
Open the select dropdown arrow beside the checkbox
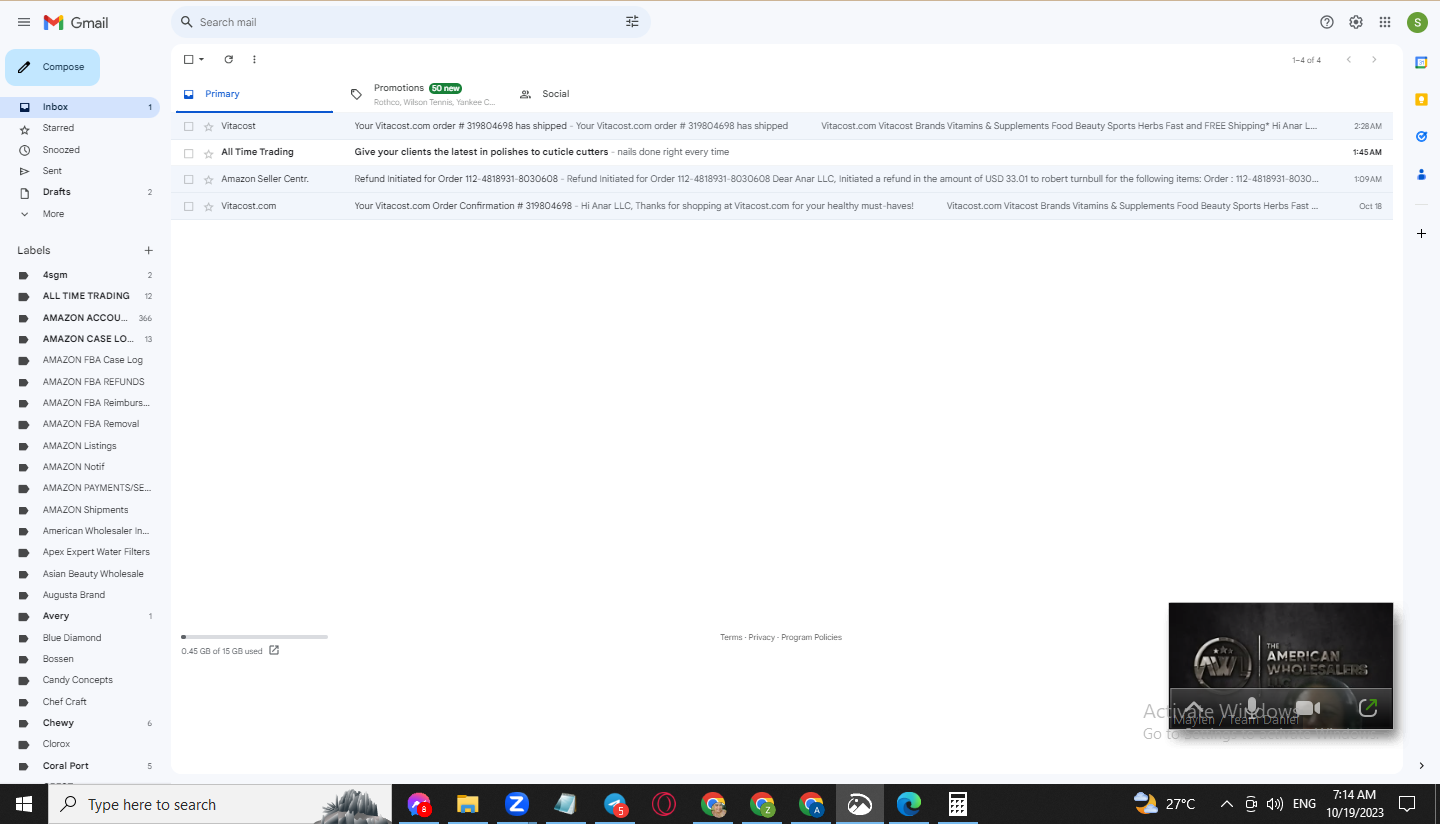point(201,60)
